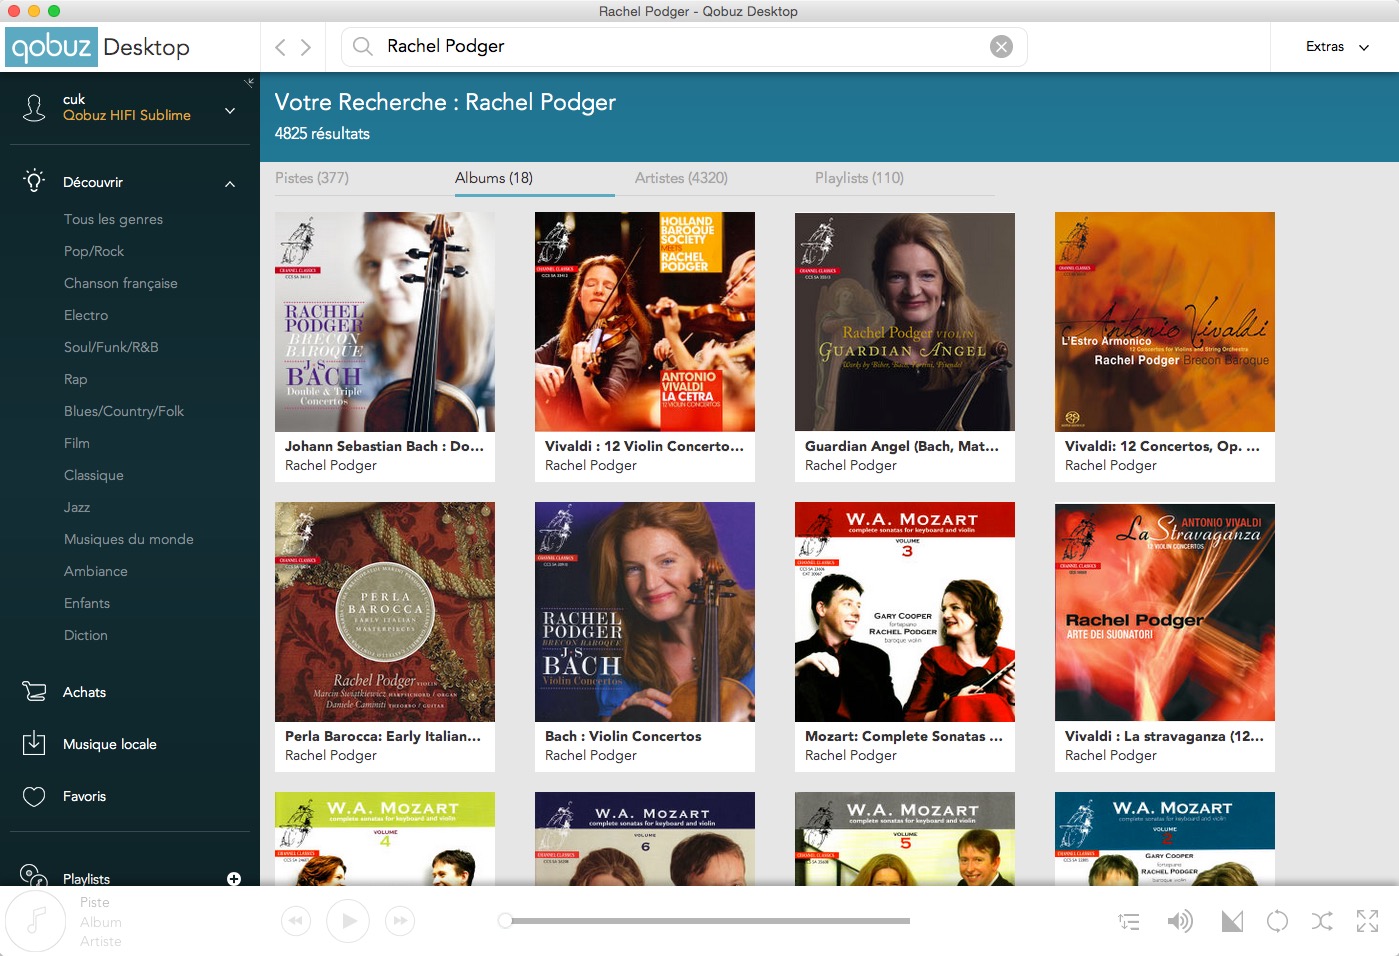Open the play queue list icon
The width and height of the screenshot is (1399, 956).
1129,922
